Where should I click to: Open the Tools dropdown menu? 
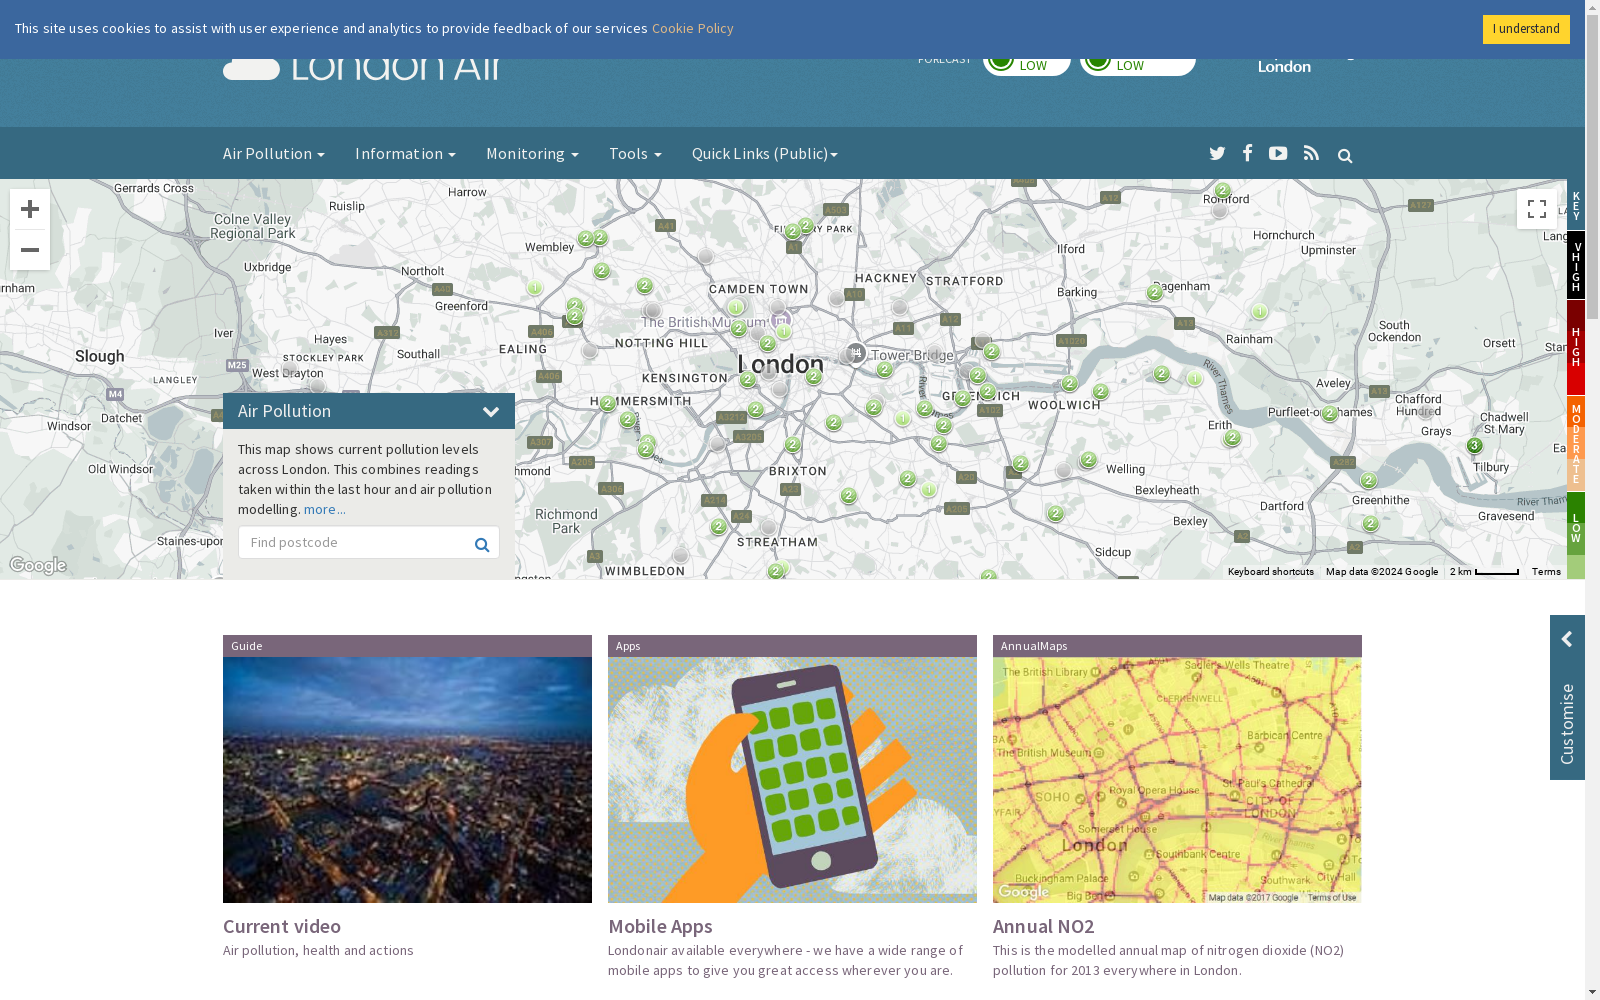coord(635,153)
